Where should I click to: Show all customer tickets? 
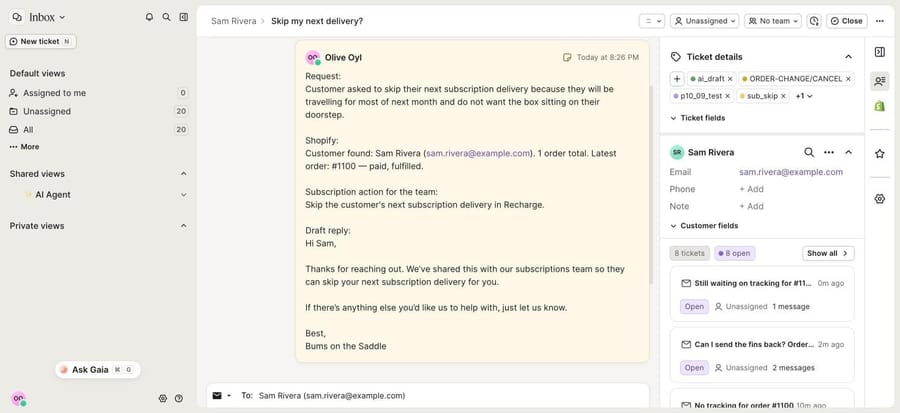click(828, 254)
